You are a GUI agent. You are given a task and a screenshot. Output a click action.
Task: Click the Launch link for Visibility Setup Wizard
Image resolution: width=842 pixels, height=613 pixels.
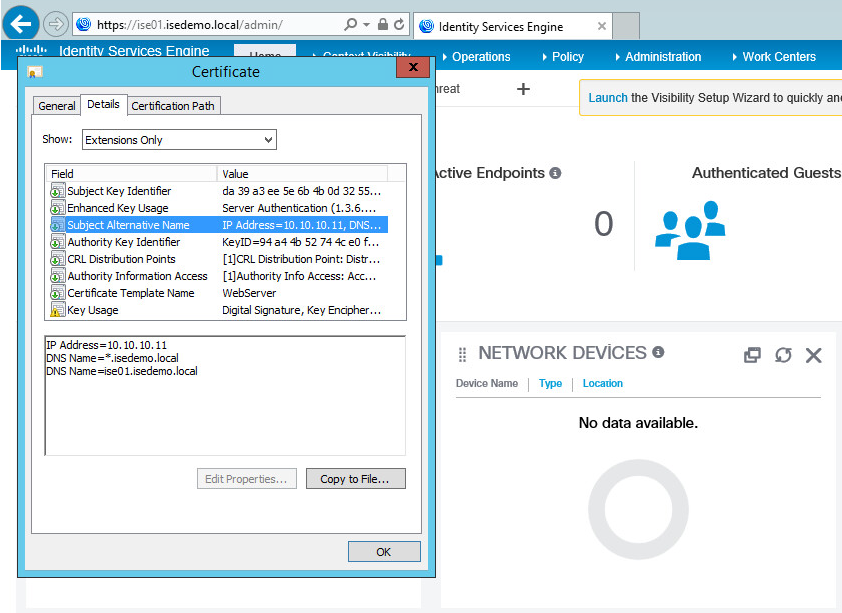[608, 98]
